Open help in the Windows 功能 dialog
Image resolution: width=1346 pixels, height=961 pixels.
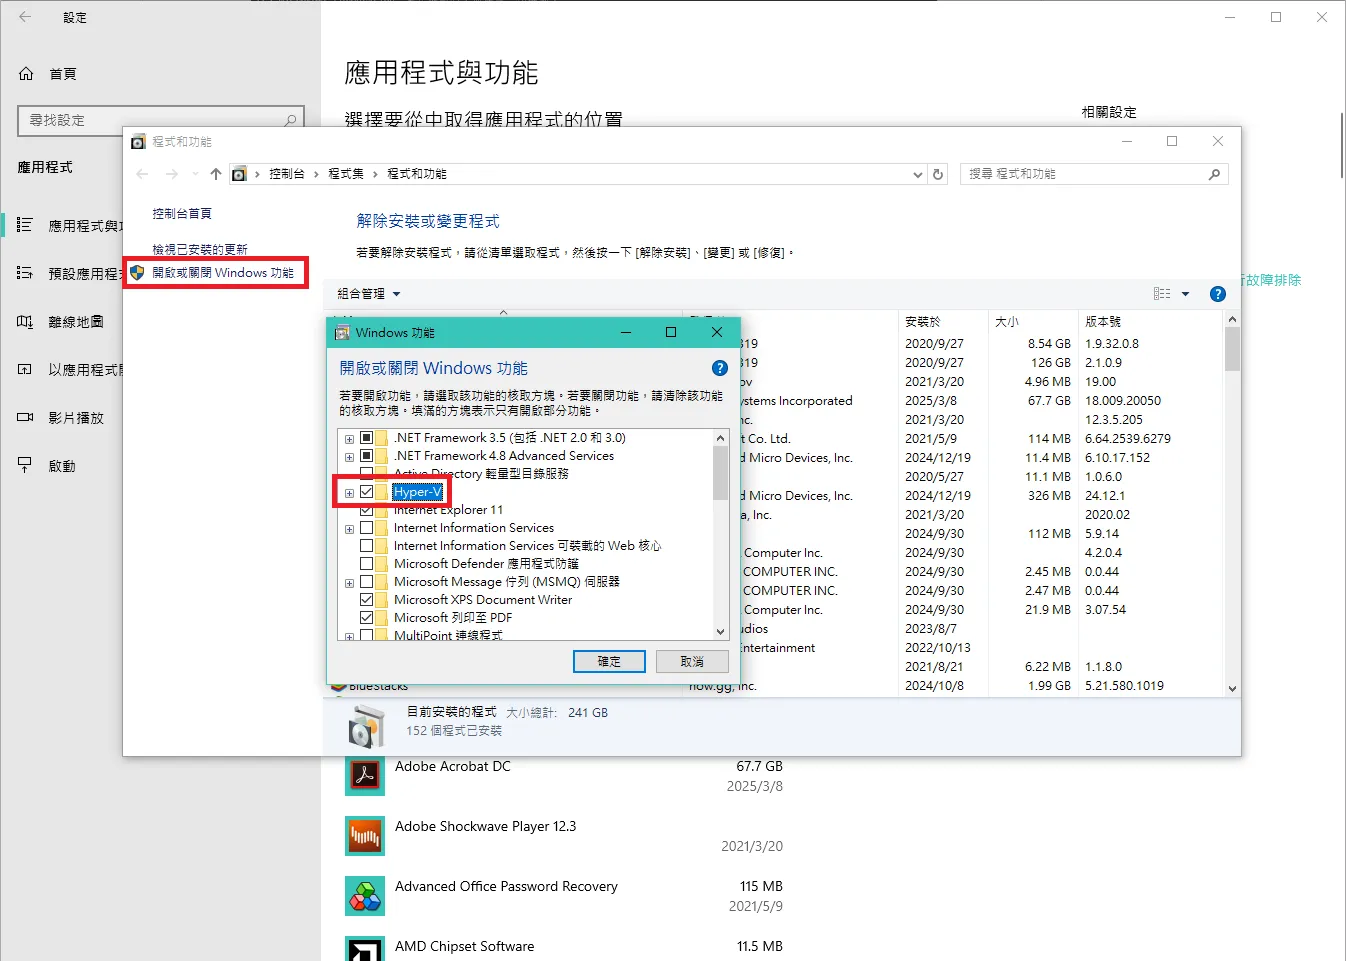pos(719,368)
